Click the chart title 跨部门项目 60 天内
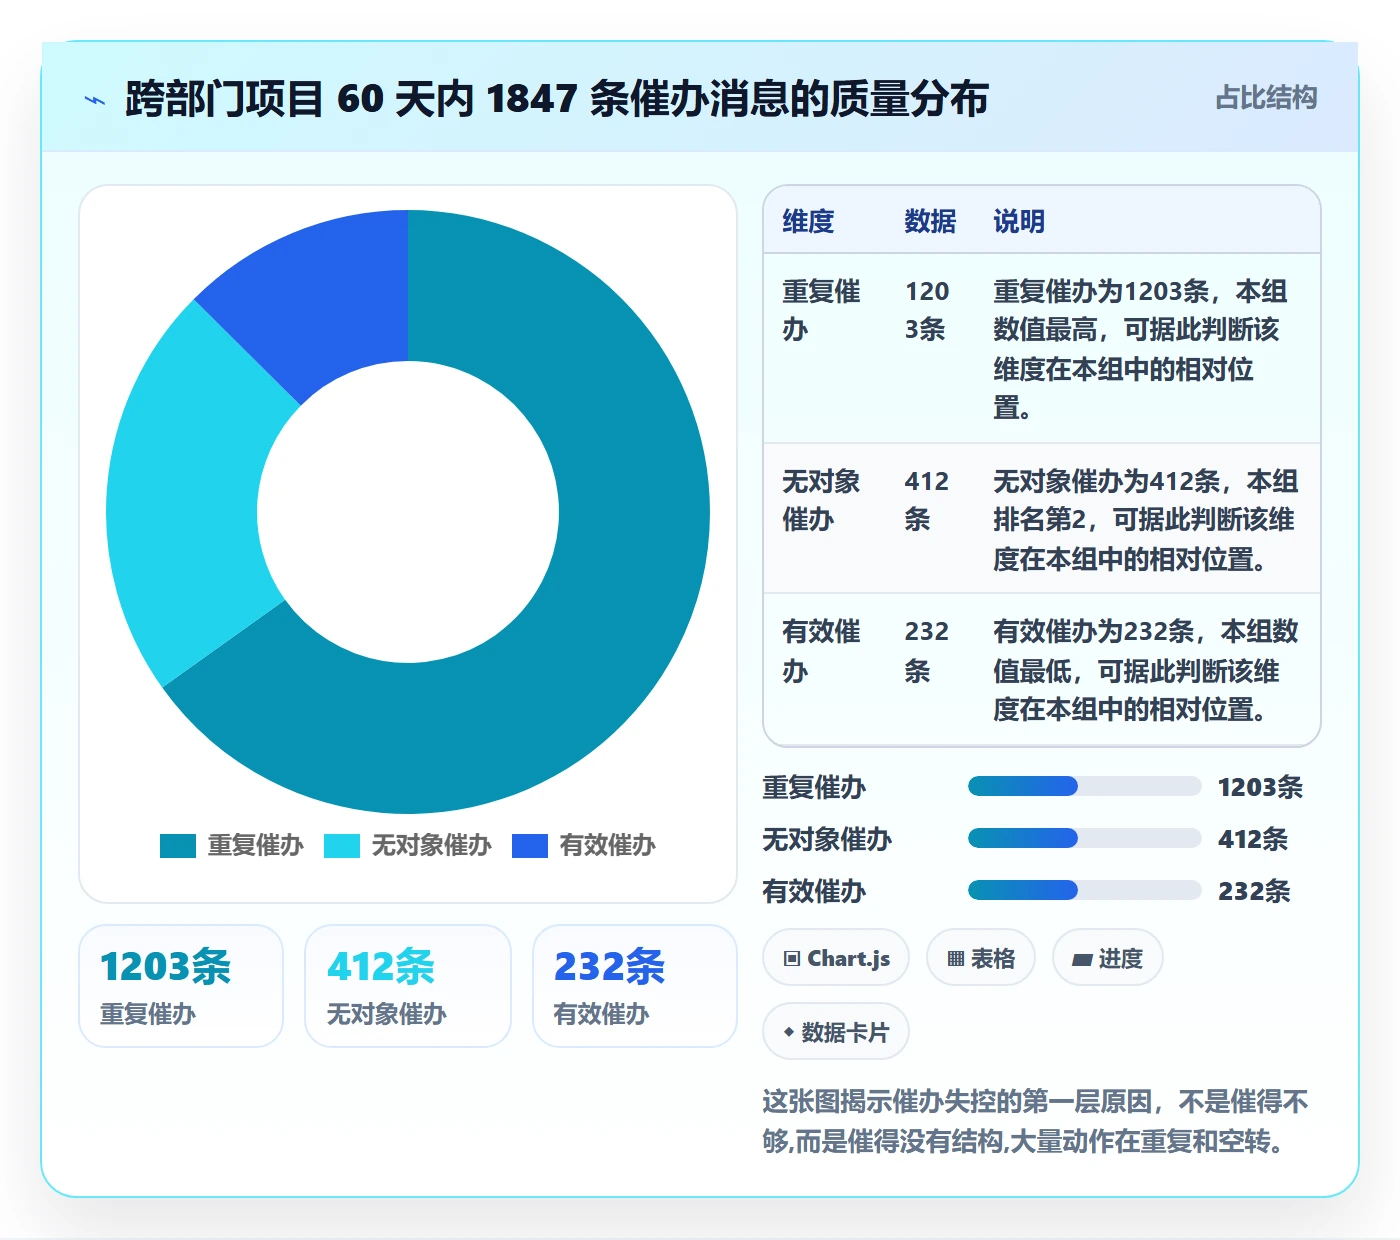The image size is (1400, 1240). [x=556, y=99]
